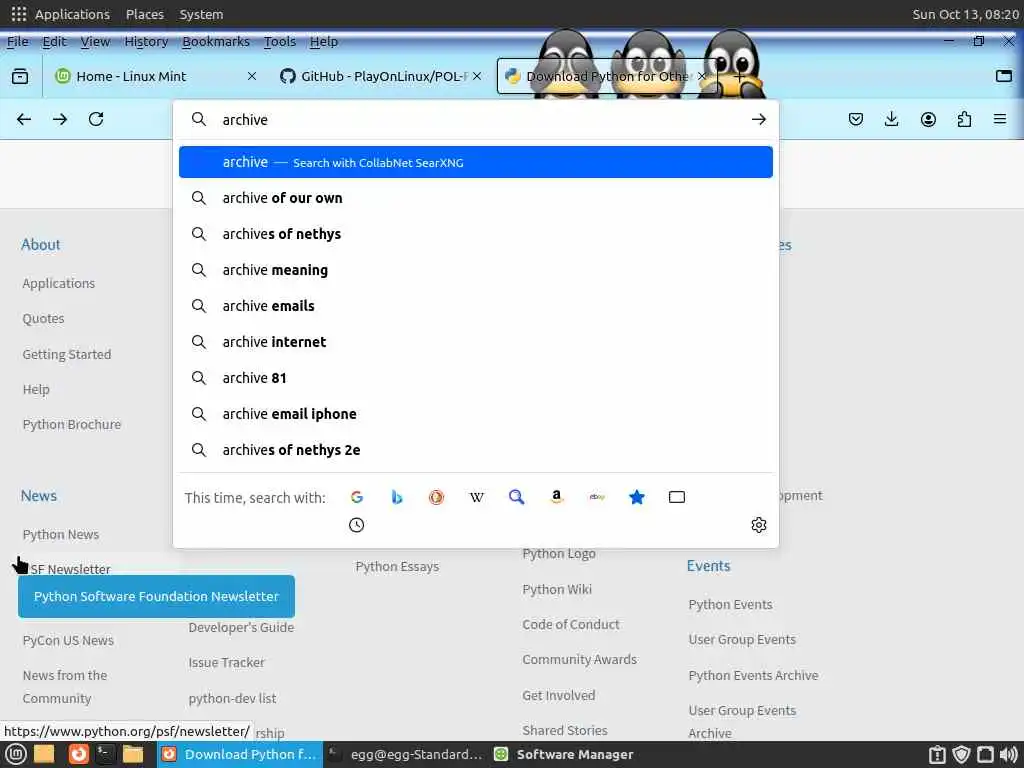Search with the blue magnifier engine
The image size is (1024, 768).
(517, 497)
